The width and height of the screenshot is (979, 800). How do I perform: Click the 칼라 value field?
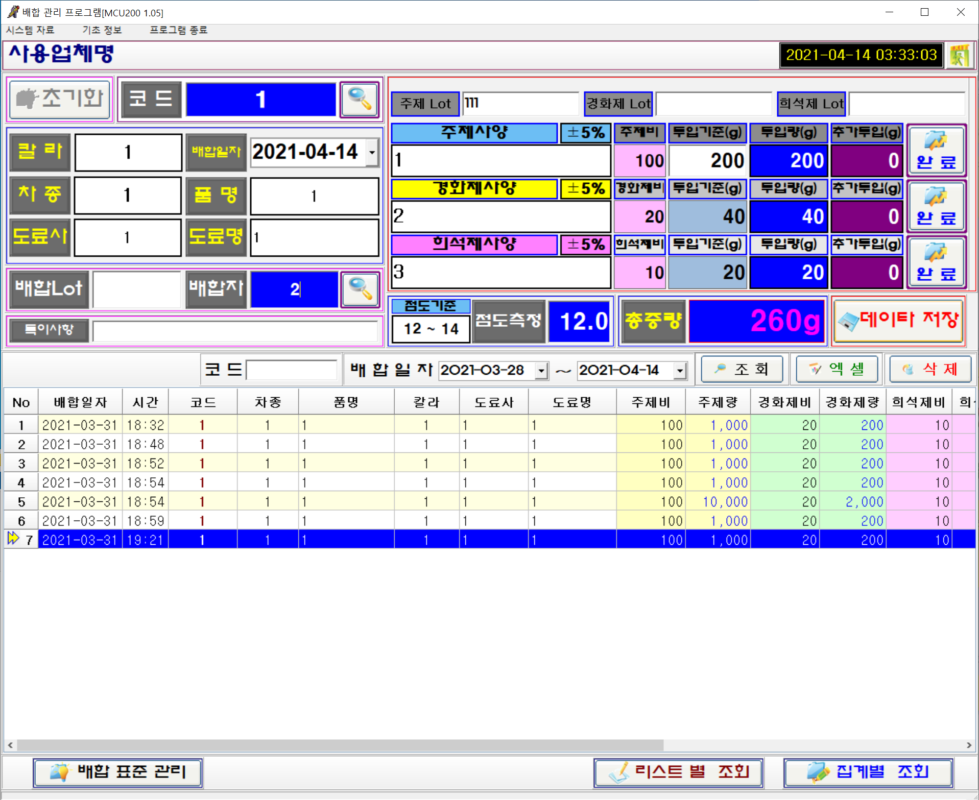(x=128, y=152)
